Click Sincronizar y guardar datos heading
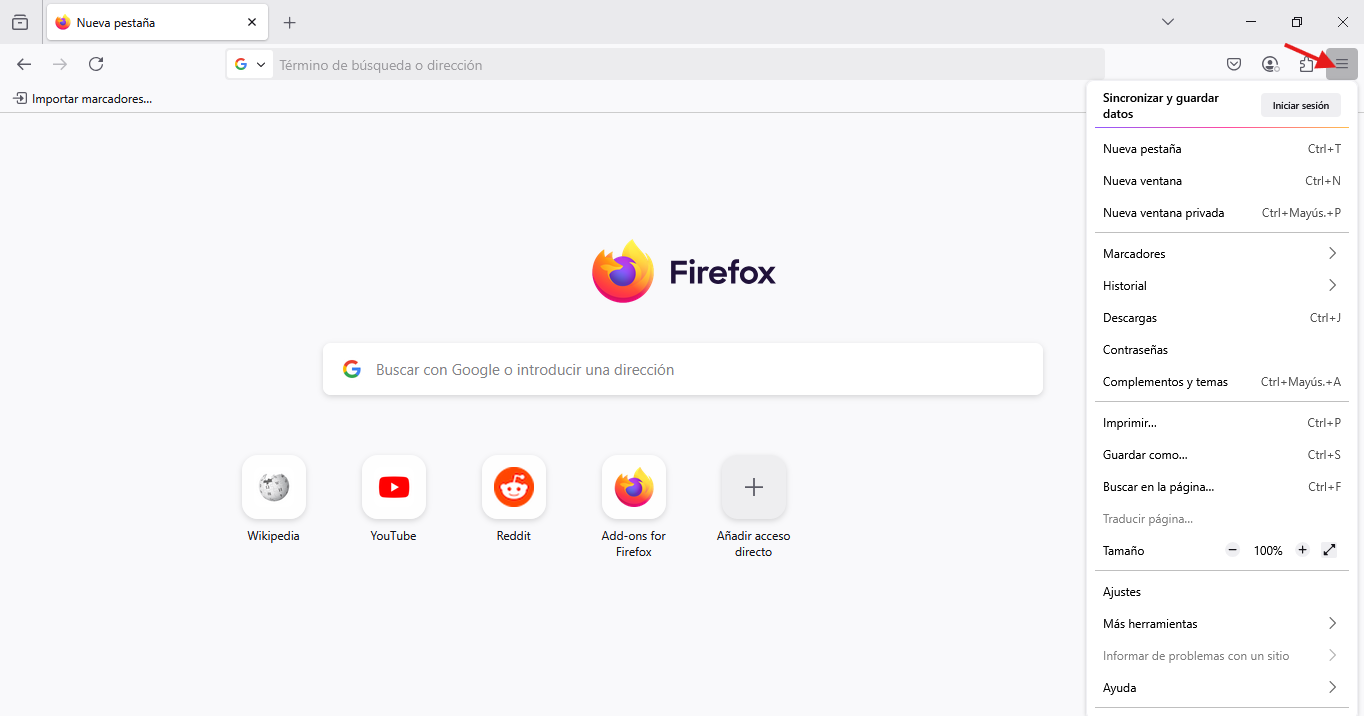This screenshot has height=716, width=1364. [1161, 106]
